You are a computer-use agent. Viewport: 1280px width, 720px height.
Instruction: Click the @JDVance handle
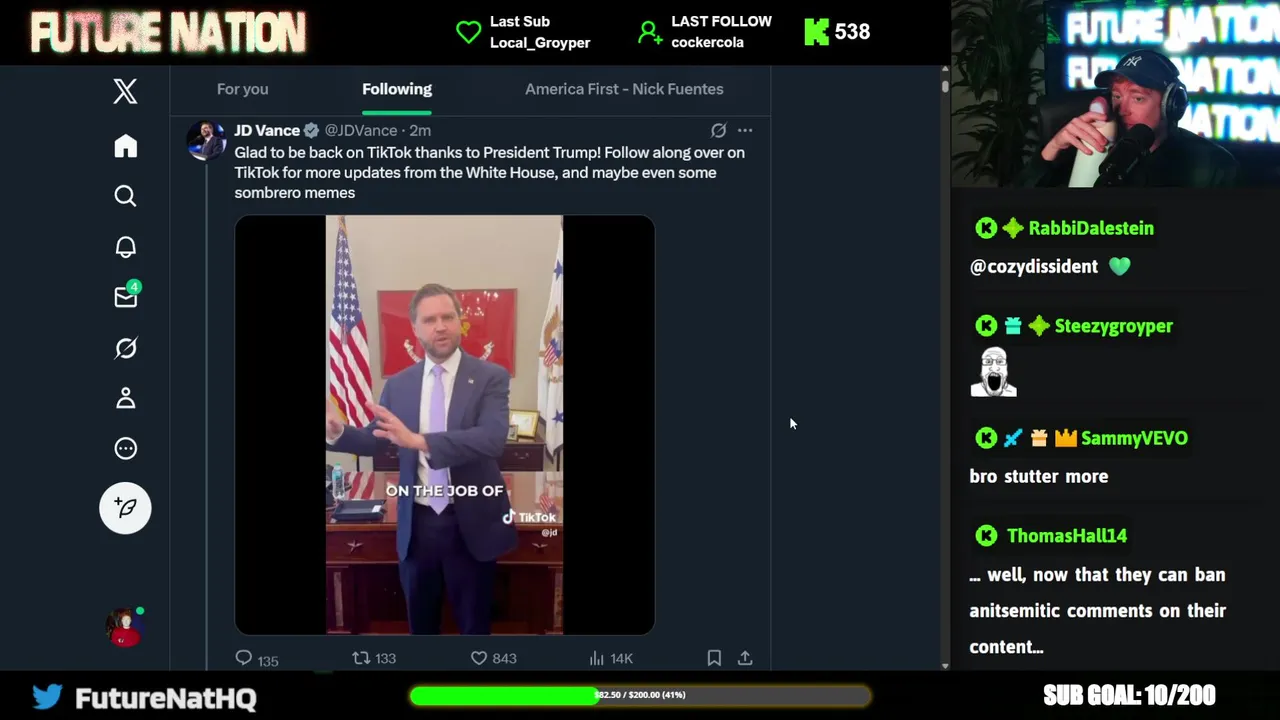[361, 131]
